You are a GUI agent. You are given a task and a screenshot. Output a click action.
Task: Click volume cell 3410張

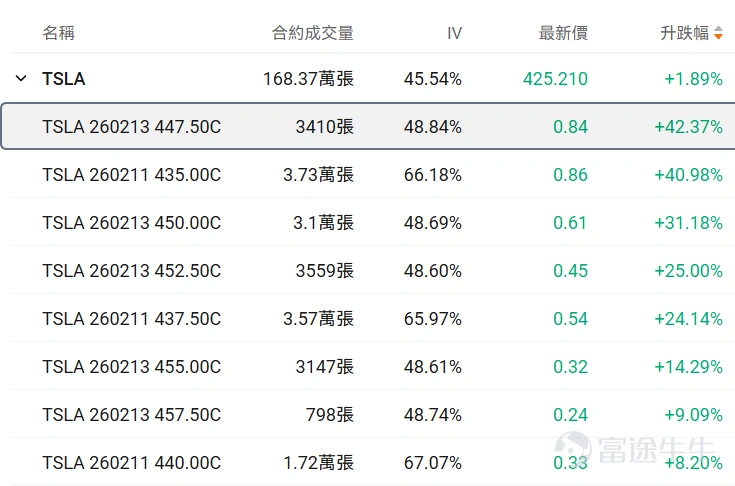(x=325, y=127)
